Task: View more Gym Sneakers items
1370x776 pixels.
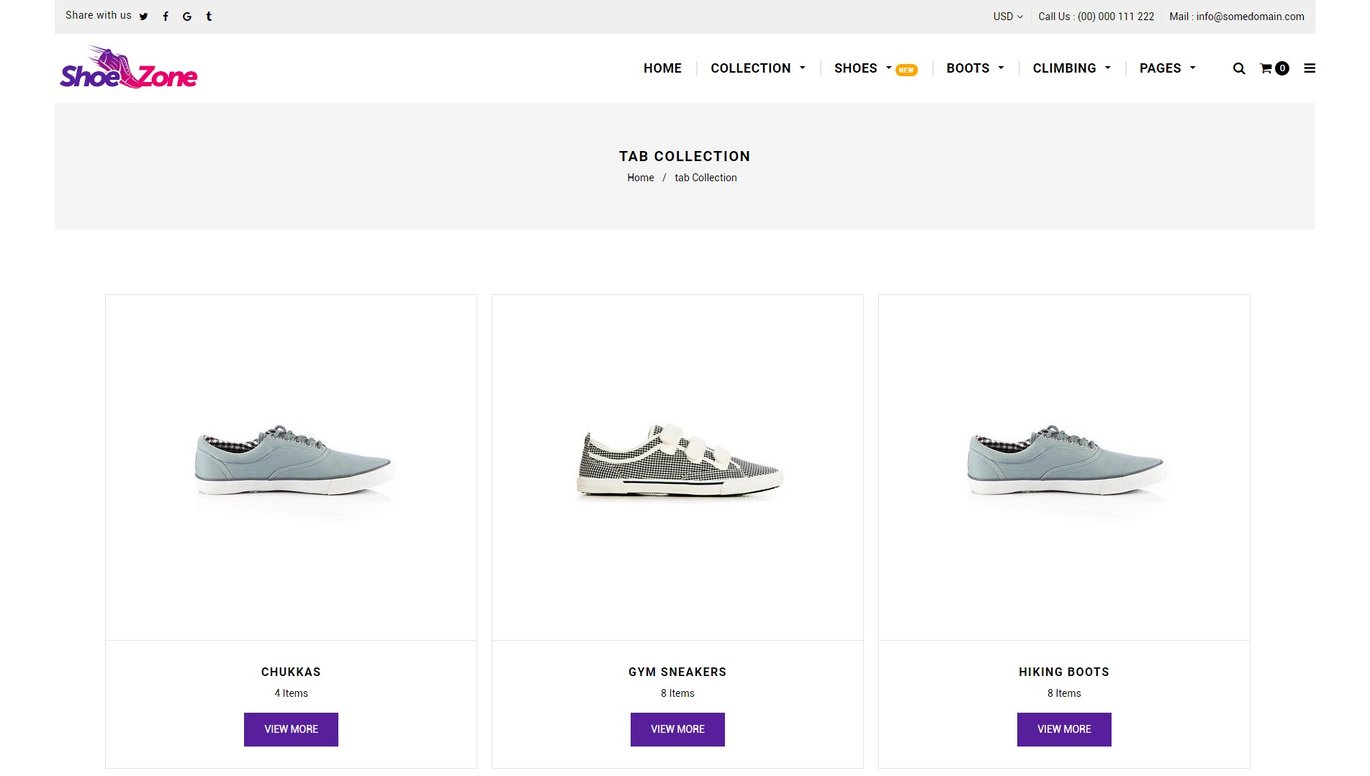Action: tap(678, 729)
